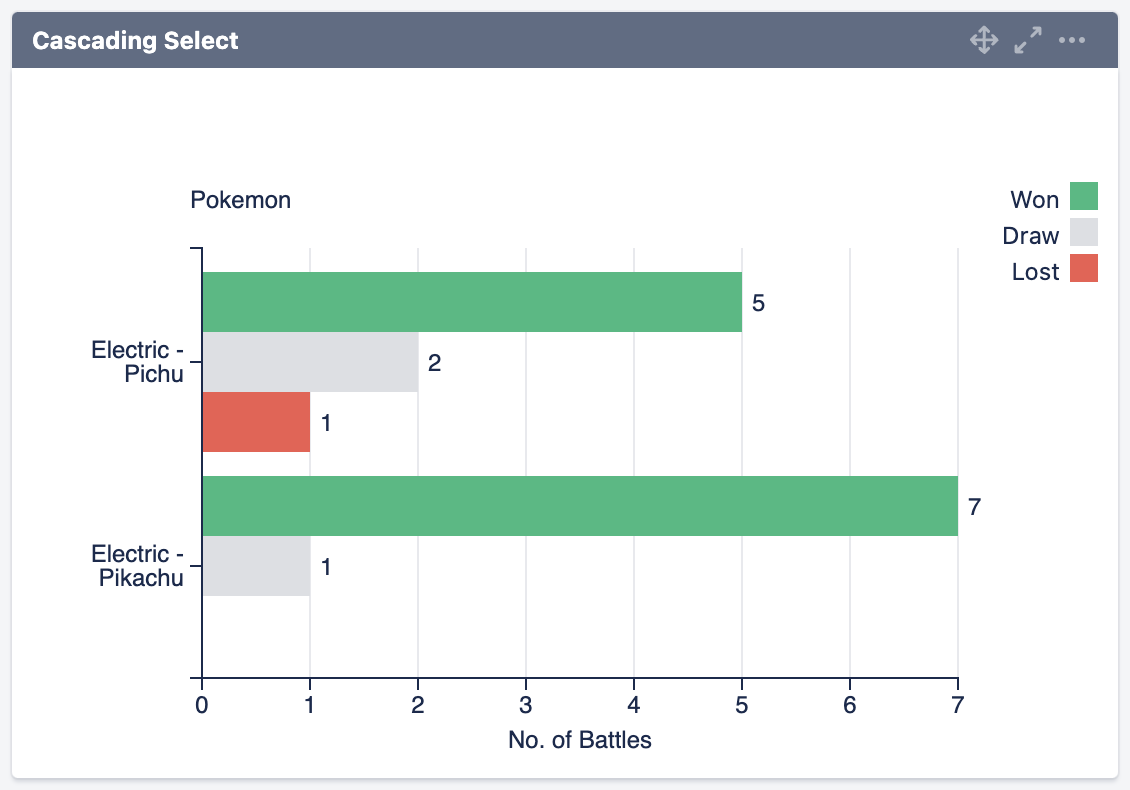Select Pichu's gray Draw bar showing 2
This screenshot has width=1130, height=790.
[x=310, y=364]
